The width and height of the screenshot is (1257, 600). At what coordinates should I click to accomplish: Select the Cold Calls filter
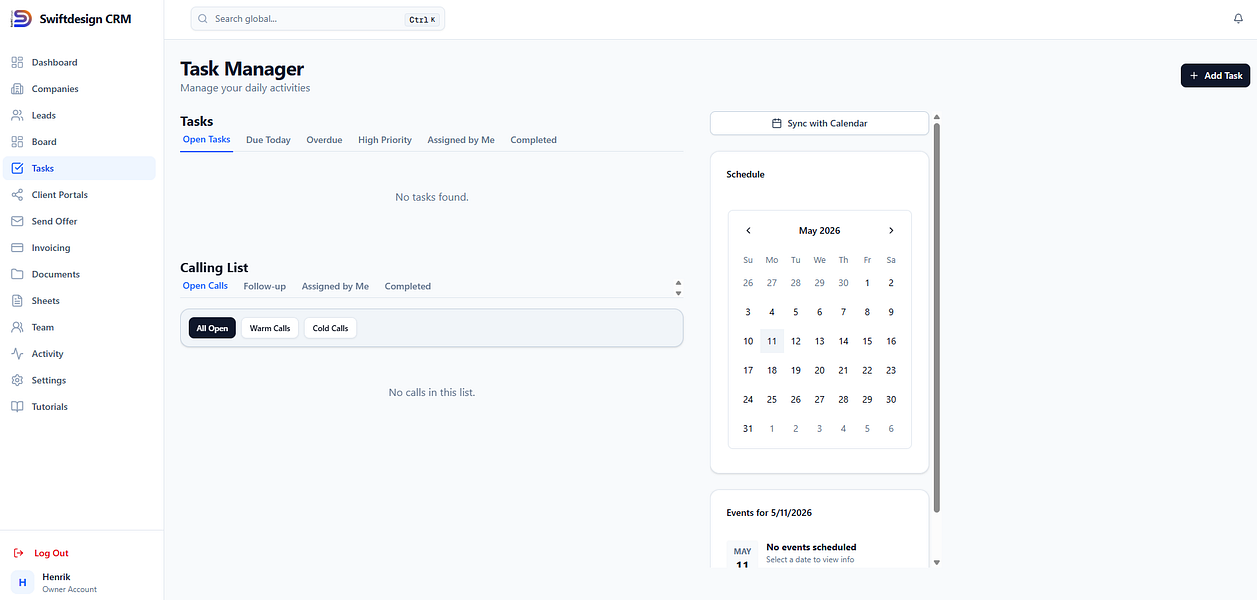(330, 328)
